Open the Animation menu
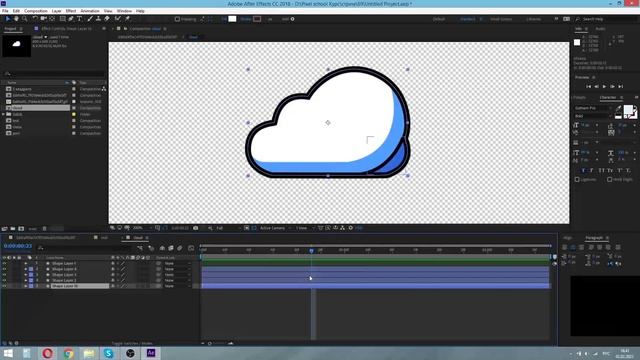The image size is (640, 360). (90, 11)
